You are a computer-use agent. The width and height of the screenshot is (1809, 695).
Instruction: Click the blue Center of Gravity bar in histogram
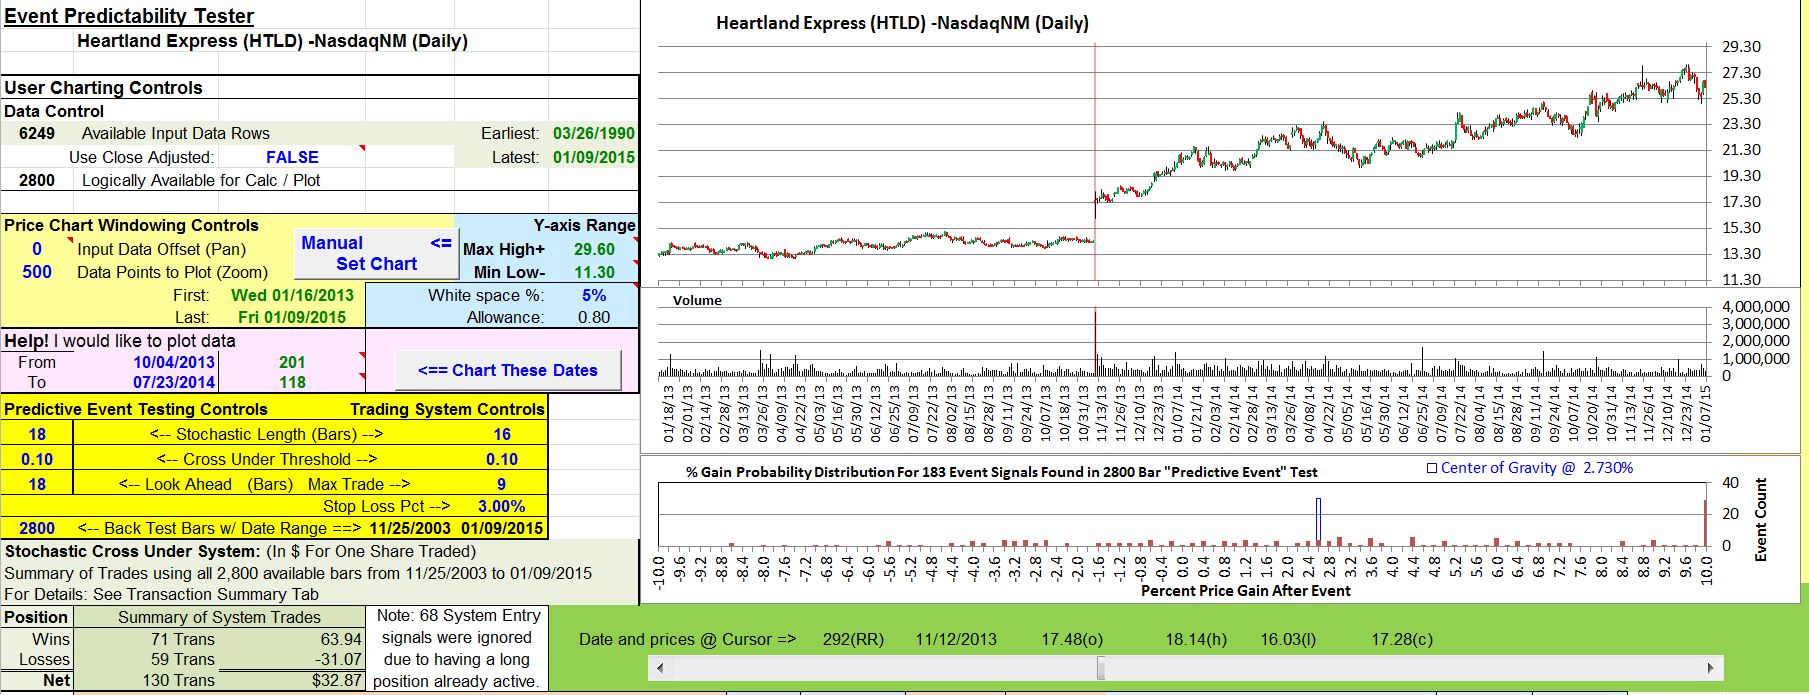[1318, 521]
